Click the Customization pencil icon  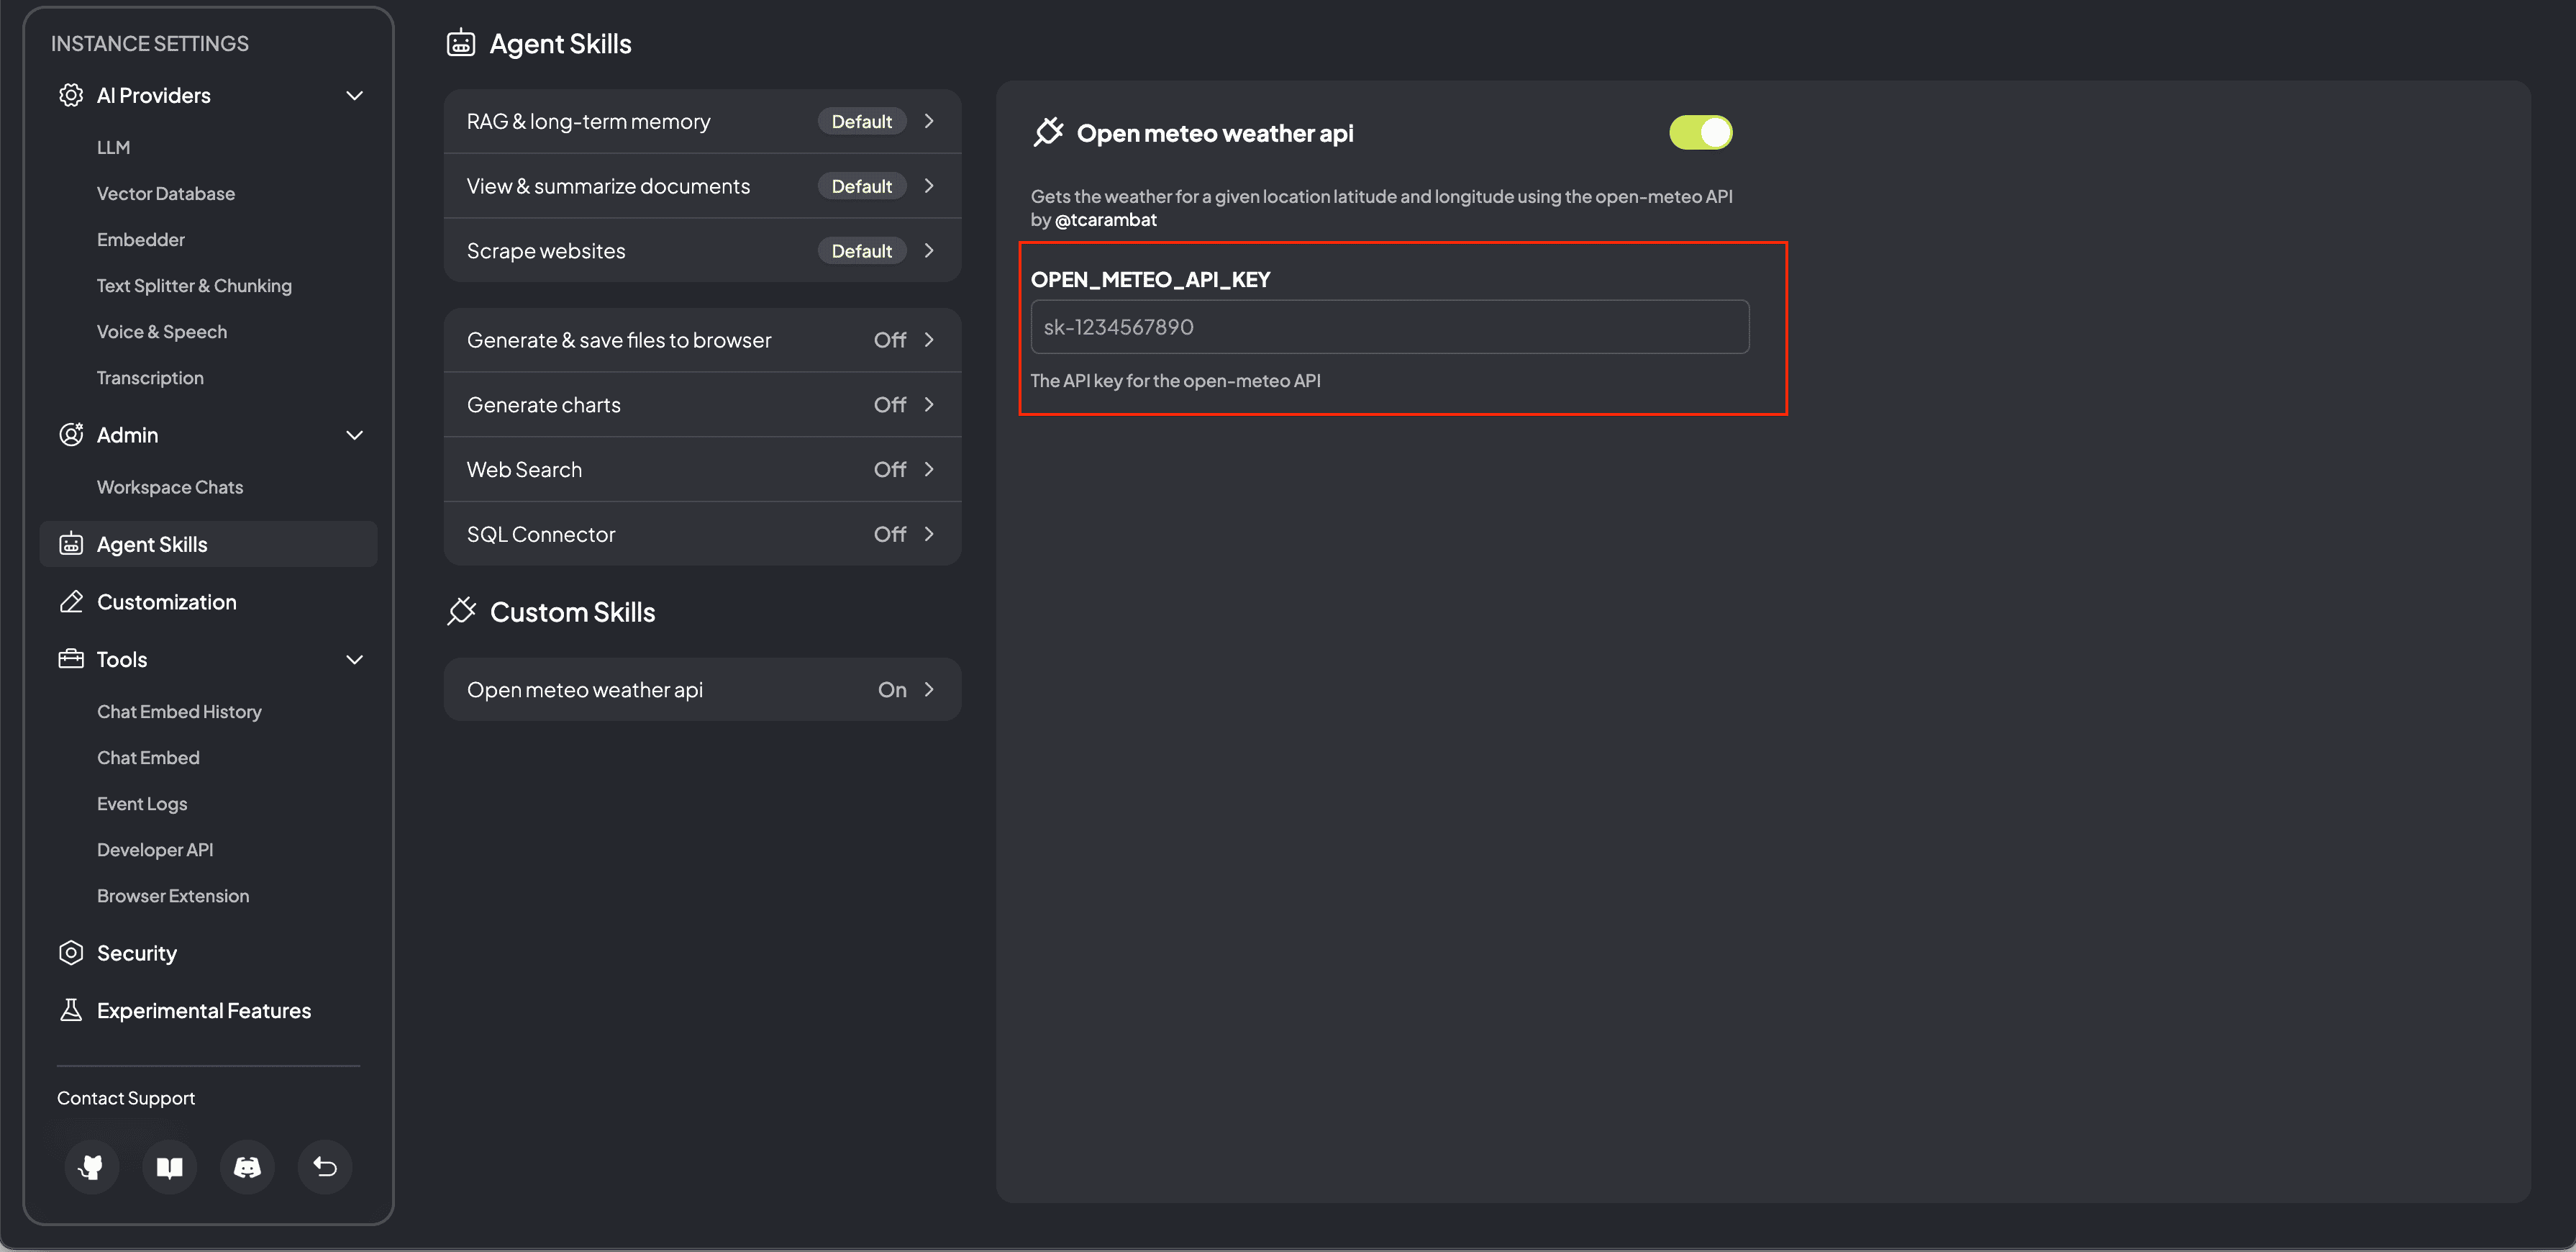coord(71,601)
